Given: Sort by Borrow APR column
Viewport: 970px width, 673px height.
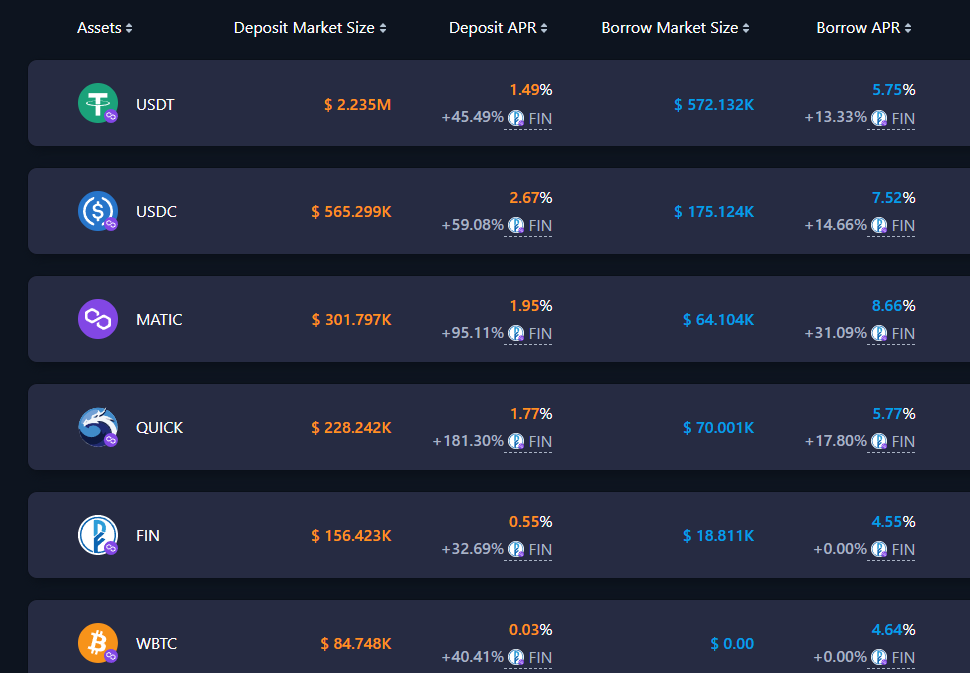Looking at the screenshot, I should coord(863,28).
